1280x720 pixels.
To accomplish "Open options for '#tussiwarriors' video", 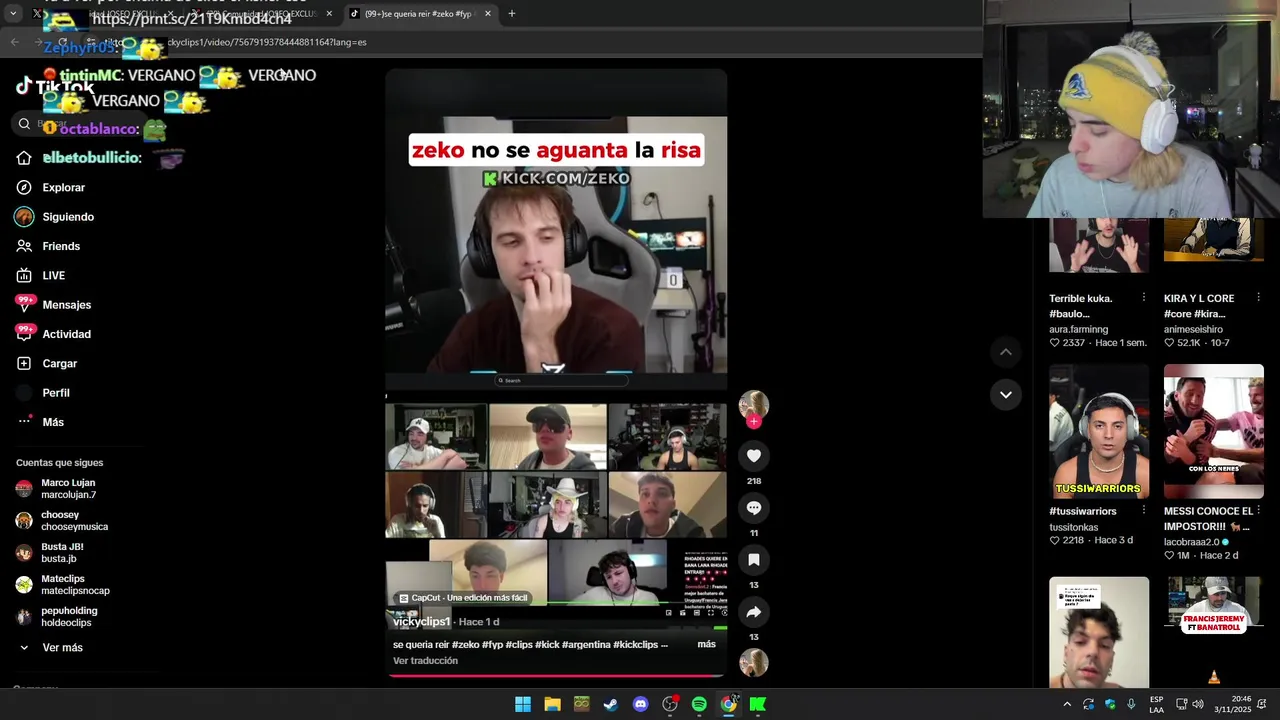I will [1144, 511].
